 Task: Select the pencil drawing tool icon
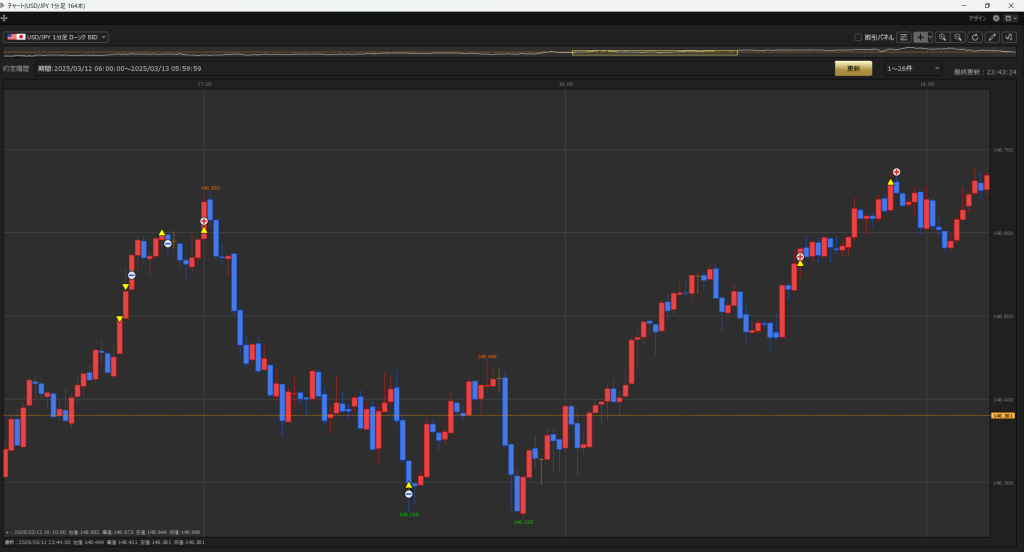pos(992,37)
